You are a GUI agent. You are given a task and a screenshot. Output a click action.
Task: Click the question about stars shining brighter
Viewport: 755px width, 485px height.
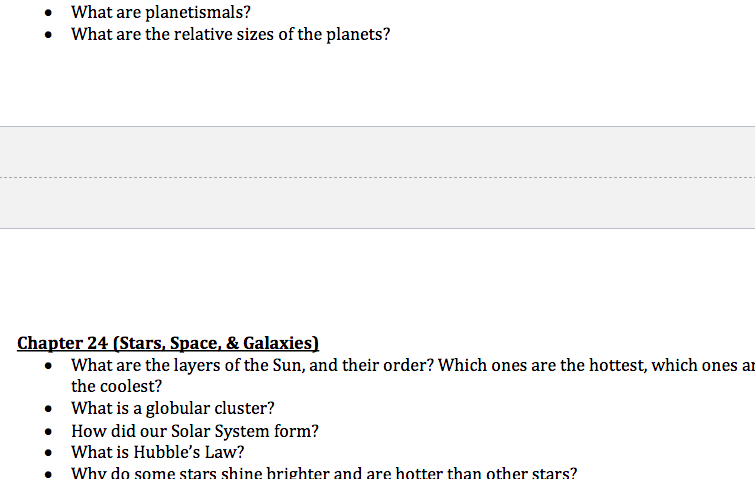click(x=324, y=473)
